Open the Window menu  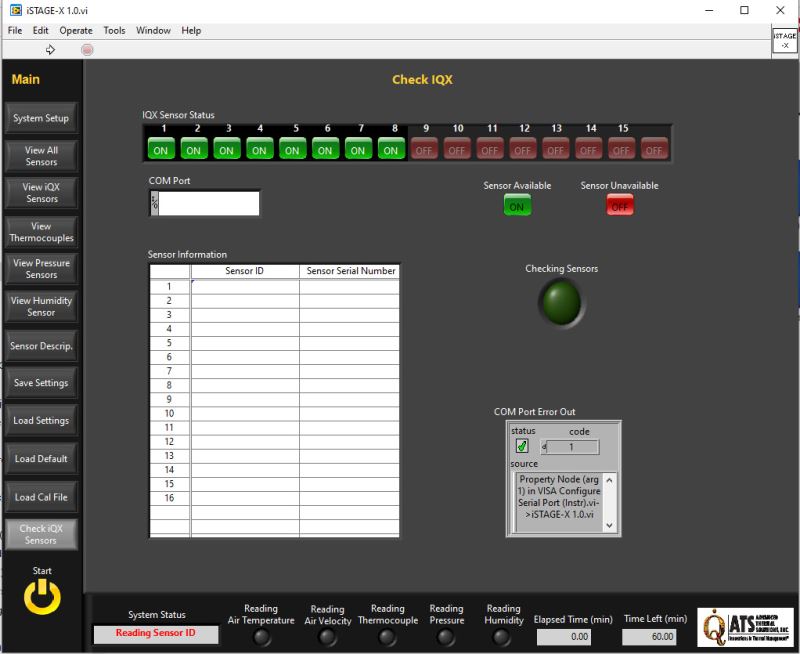(153, 31)
